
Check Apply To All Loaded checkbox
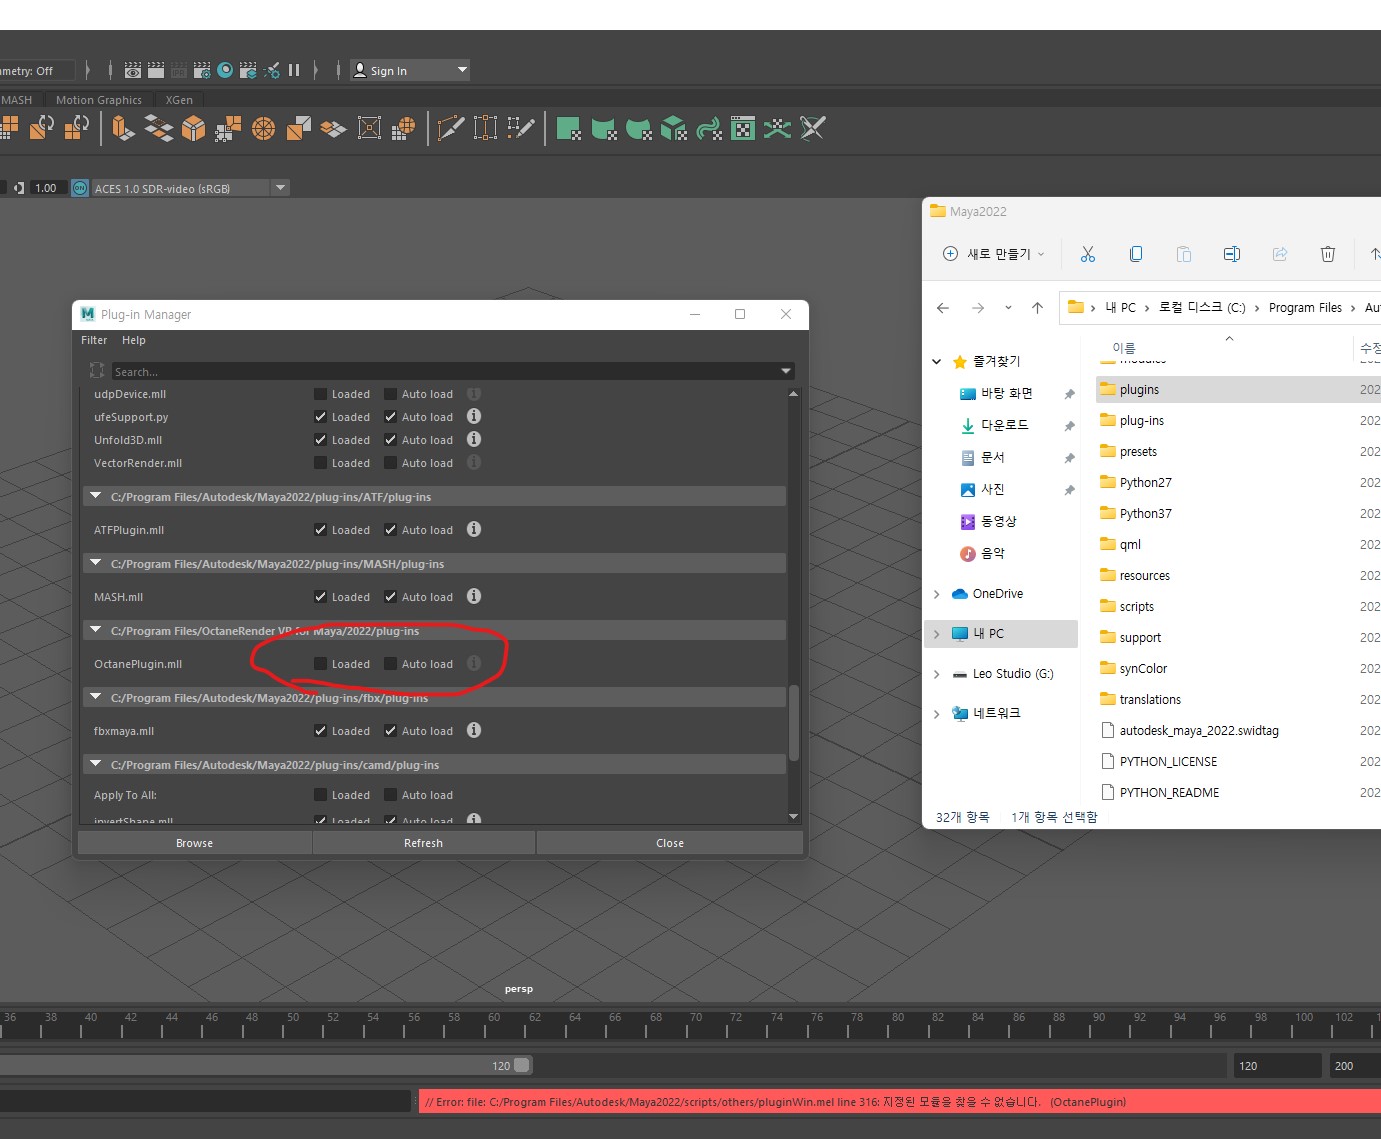pyautogui.click(x=320, y=795)
